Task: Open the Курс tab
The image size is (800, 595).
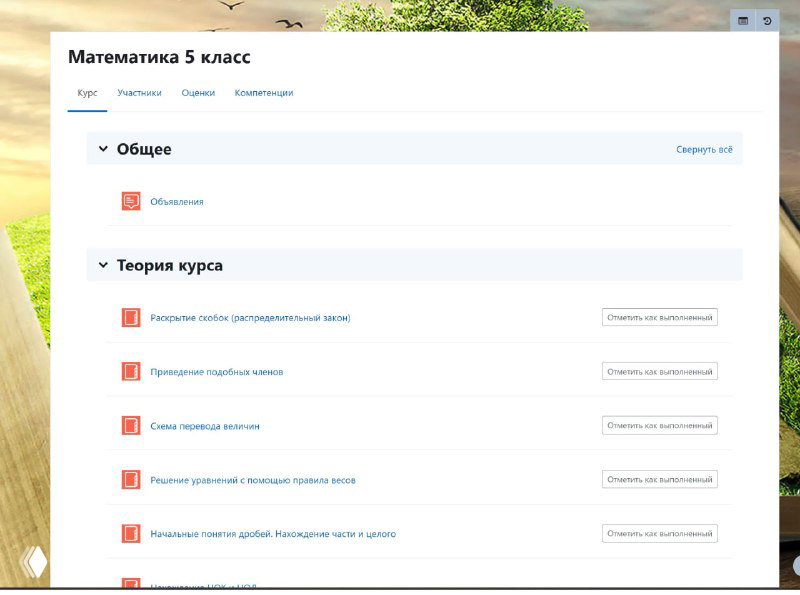Action: (87, 93)
